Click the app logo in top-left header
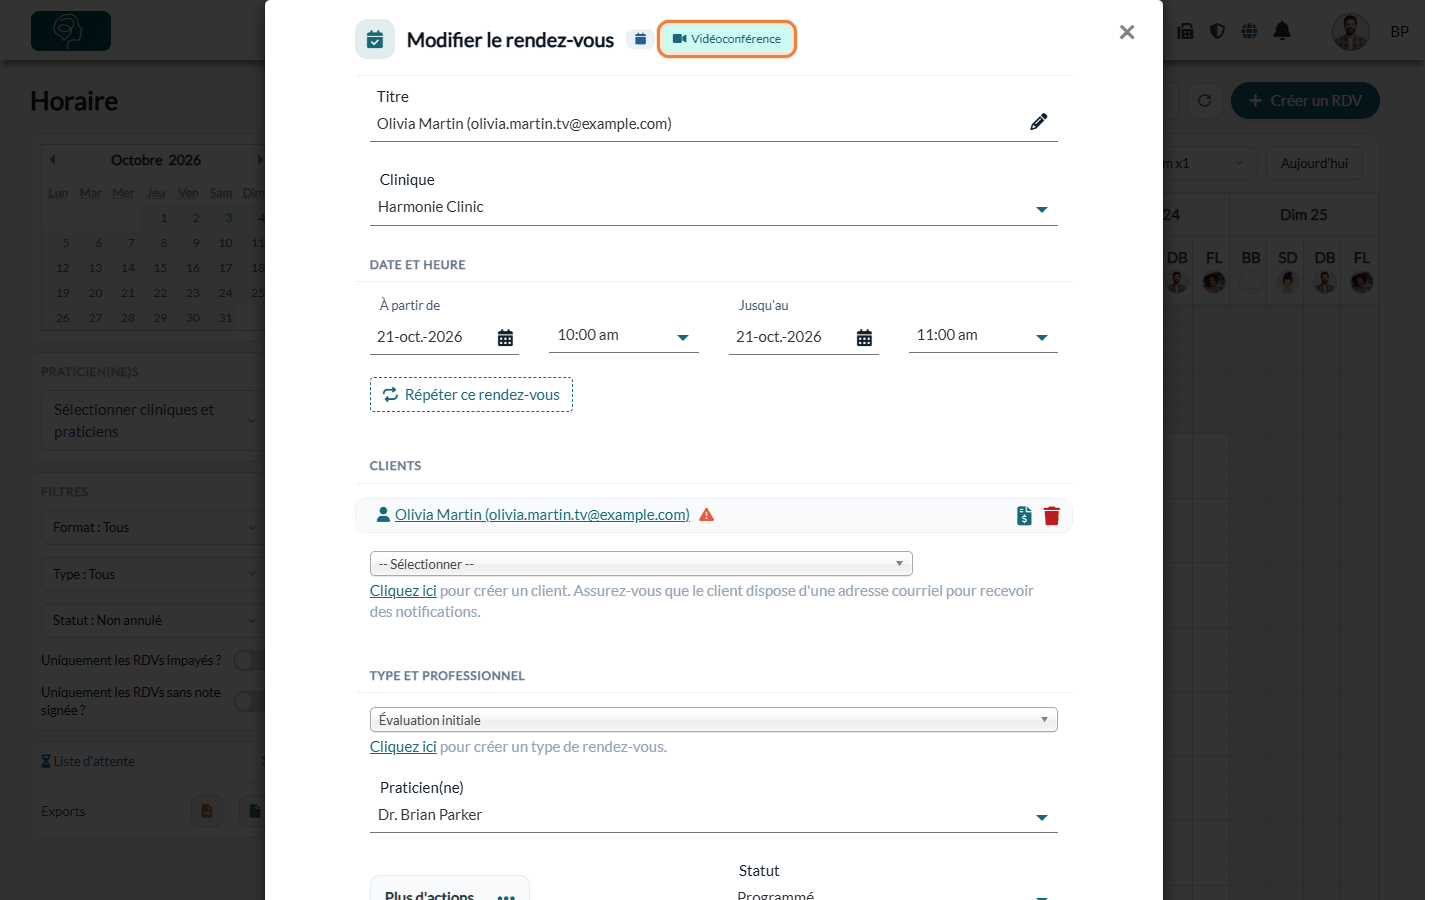Viewport: 1440px width, 900px height. point(71,31)
